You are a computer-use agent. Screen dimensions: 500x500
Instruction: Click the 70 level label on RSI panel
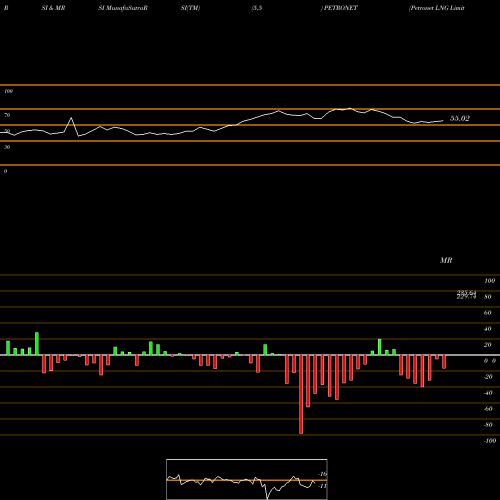click(7, 115)
